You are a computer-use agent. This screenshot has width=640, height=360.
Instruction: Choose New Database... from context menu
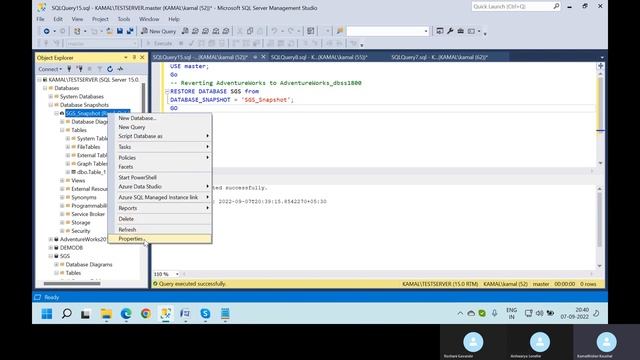[x=160, y=118]
